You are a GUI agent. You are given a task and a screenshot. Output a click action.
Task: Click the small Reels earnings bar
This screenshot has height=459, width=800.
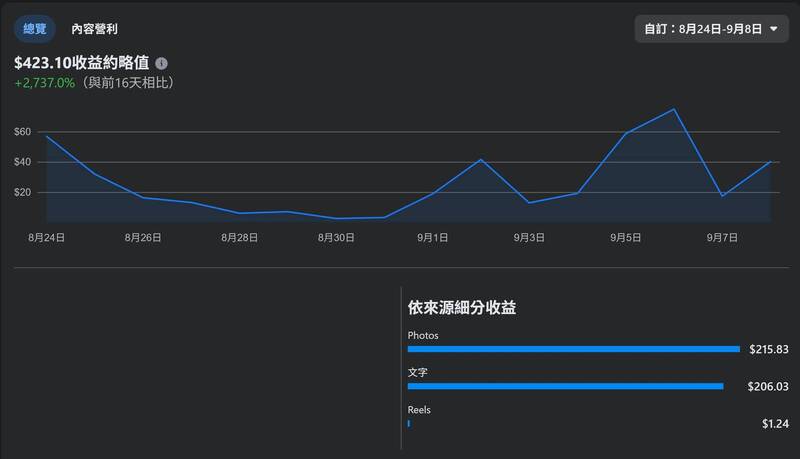[409, 423]
